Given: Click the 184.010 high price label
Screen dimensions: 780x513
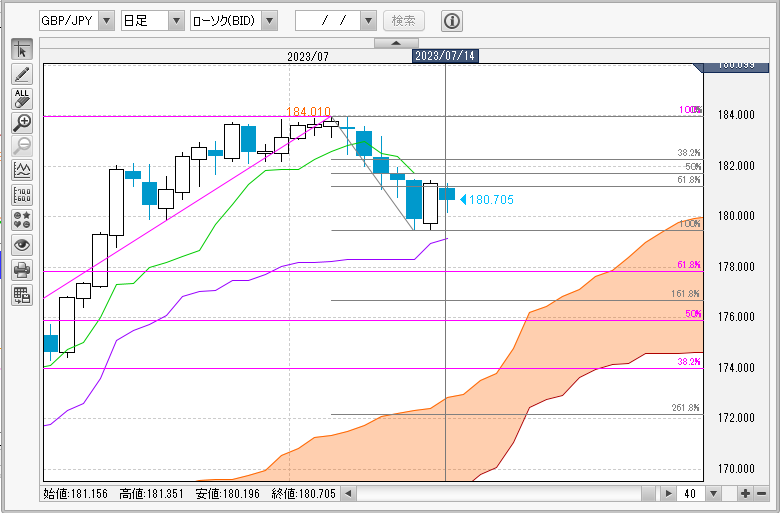Looking at the screenshot, I should click(x=308, y=111).
